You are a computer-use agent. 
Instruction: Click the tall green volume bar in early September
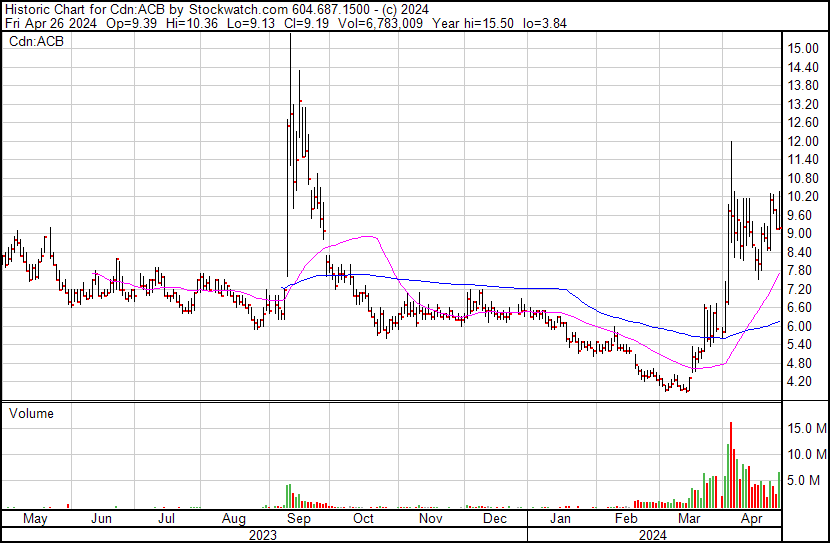point(290,496)
